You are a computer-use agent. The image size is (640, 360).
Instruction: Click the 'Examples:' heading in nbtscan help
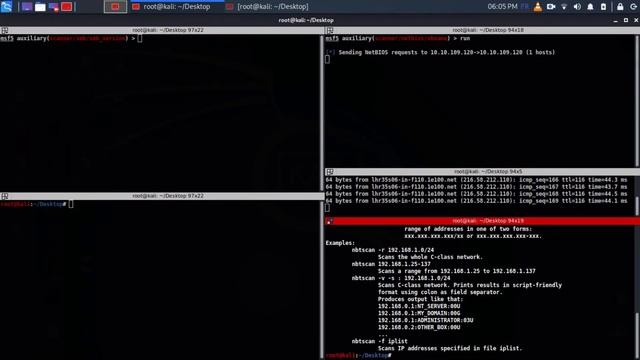[340, 243]
